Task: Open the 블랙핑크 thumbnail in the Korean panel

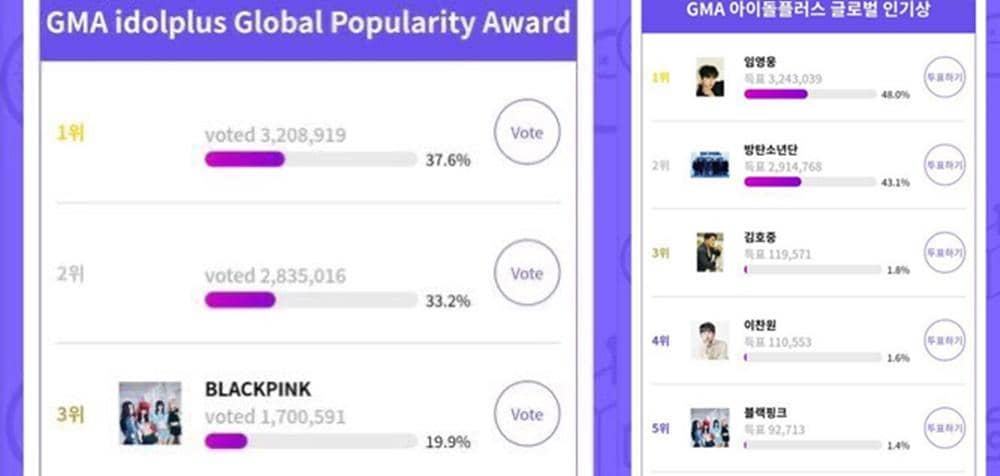Action: pyautogui.click(x=710, y=427)
